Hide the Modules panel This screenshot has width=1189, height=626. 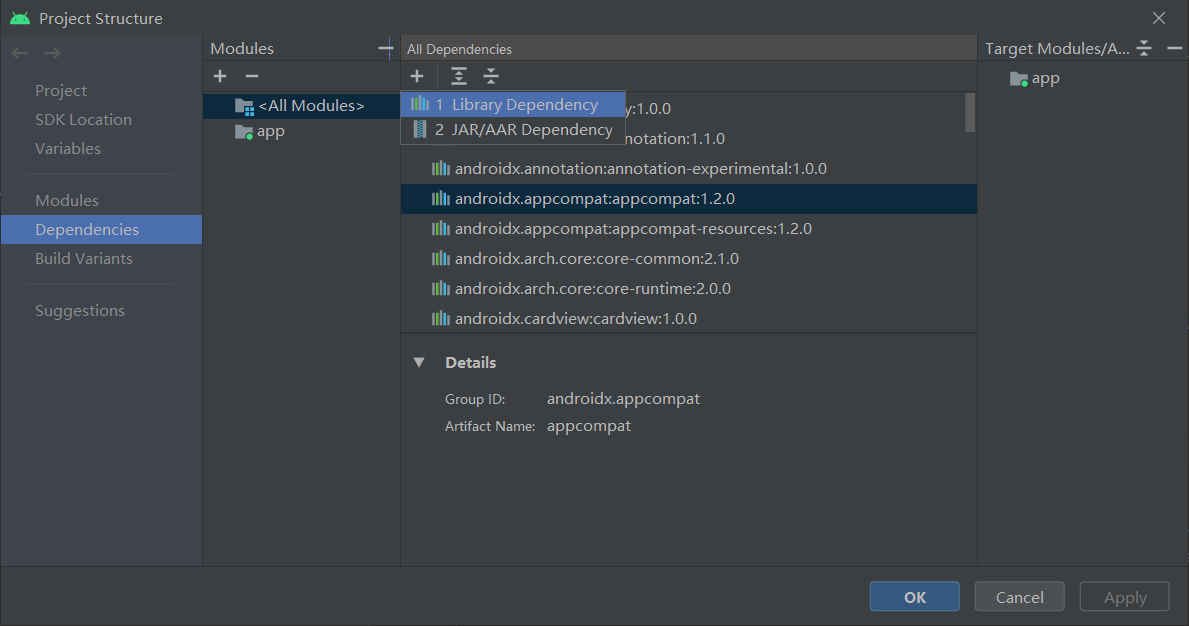pyautogui.click(x=385, y=49)
